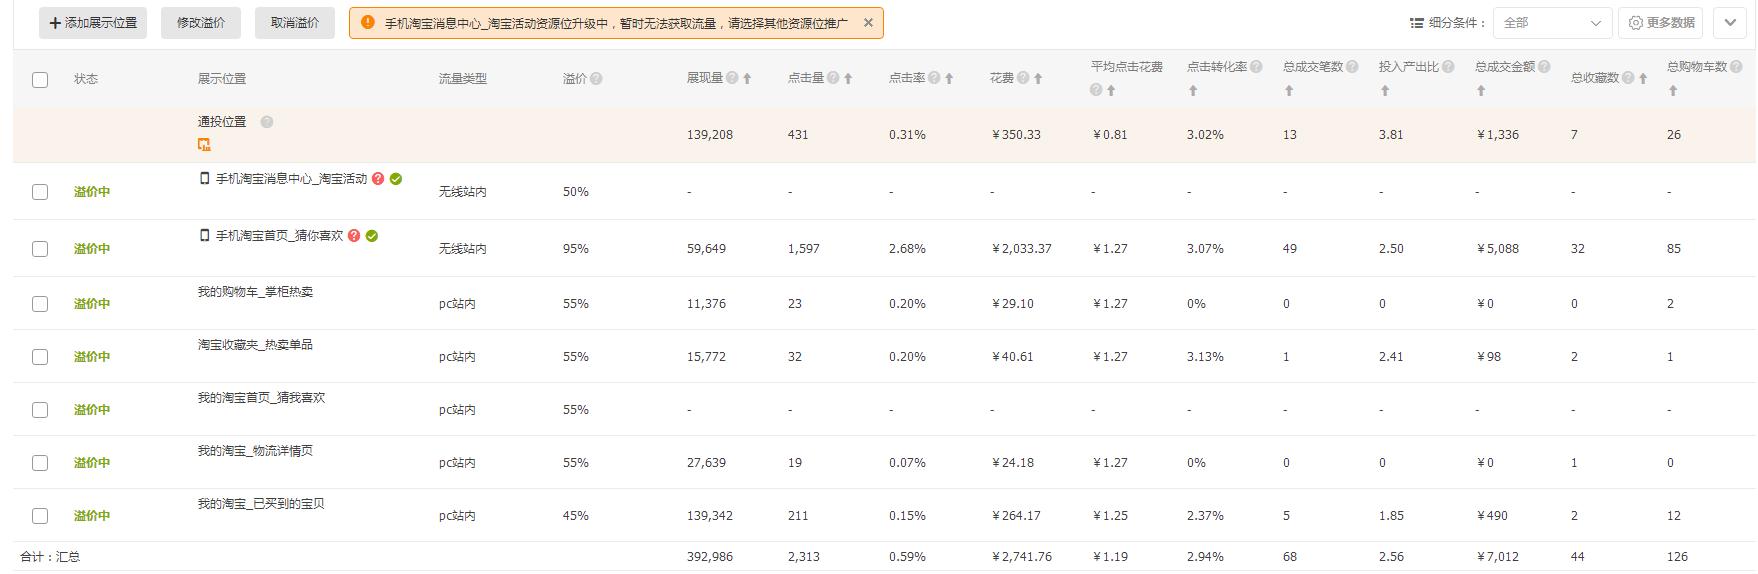
Task: Click the help icon next to 点击转化率
Action: click(1256, 67)
